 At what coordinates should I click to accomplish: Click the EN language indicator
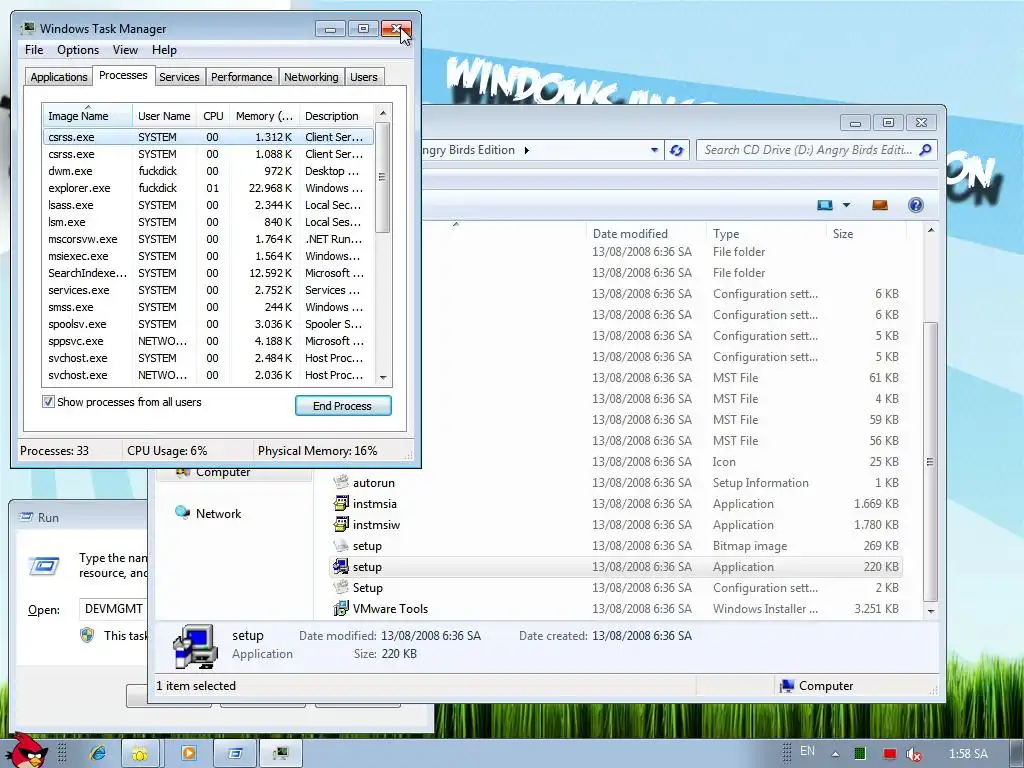(x=807, y=751)
